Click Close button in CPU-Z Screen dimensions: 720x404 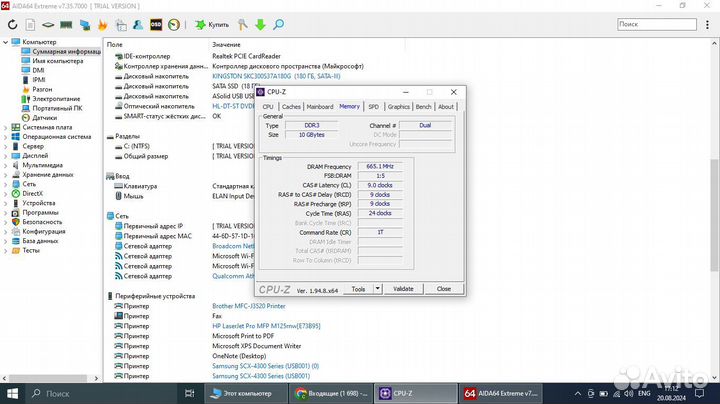click(x=444, y=289)
